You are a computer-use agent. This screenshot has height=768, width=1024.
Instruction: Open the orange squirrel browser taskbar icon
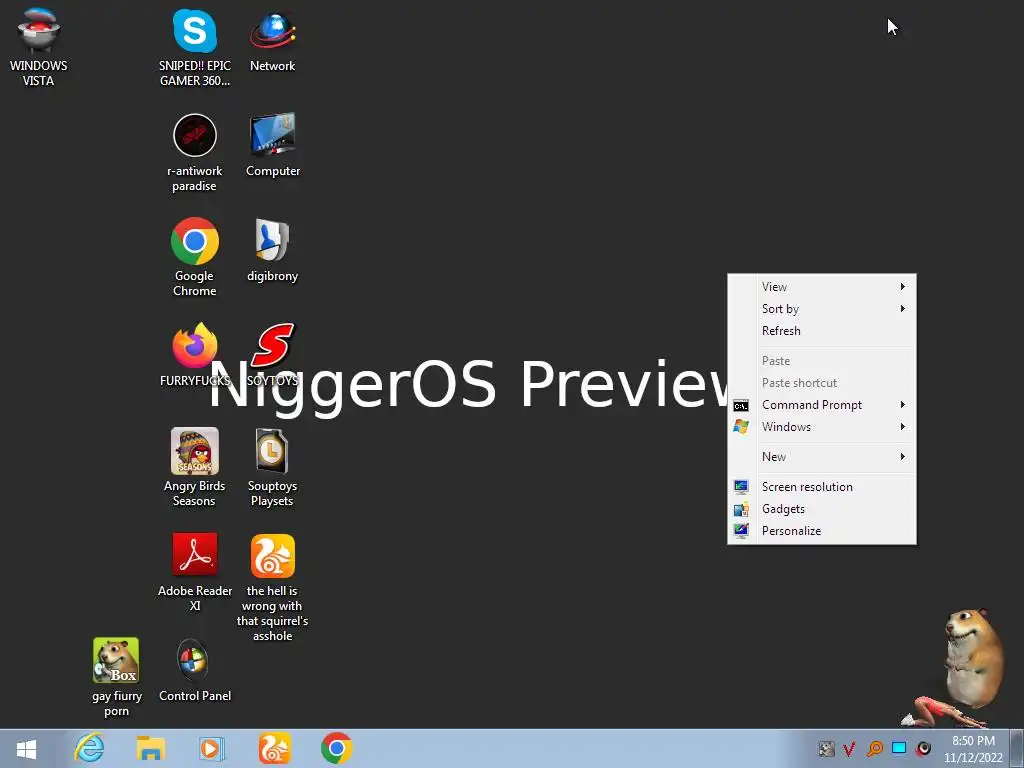click(x=274, y=748)
